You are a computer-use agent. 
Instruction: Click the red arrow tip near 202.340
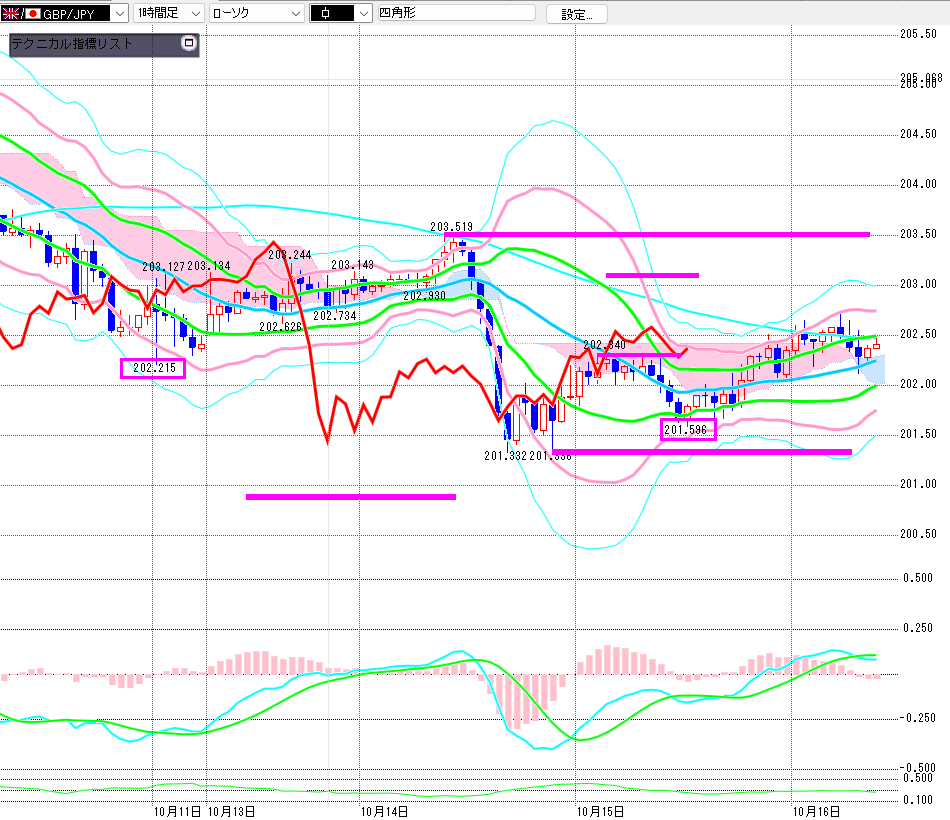pos(685,349)
